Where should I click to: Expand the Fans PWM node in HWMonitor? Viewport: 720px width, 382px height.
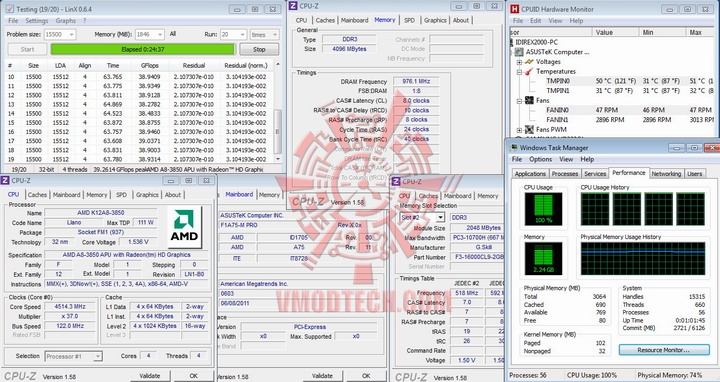coord(519,130)
